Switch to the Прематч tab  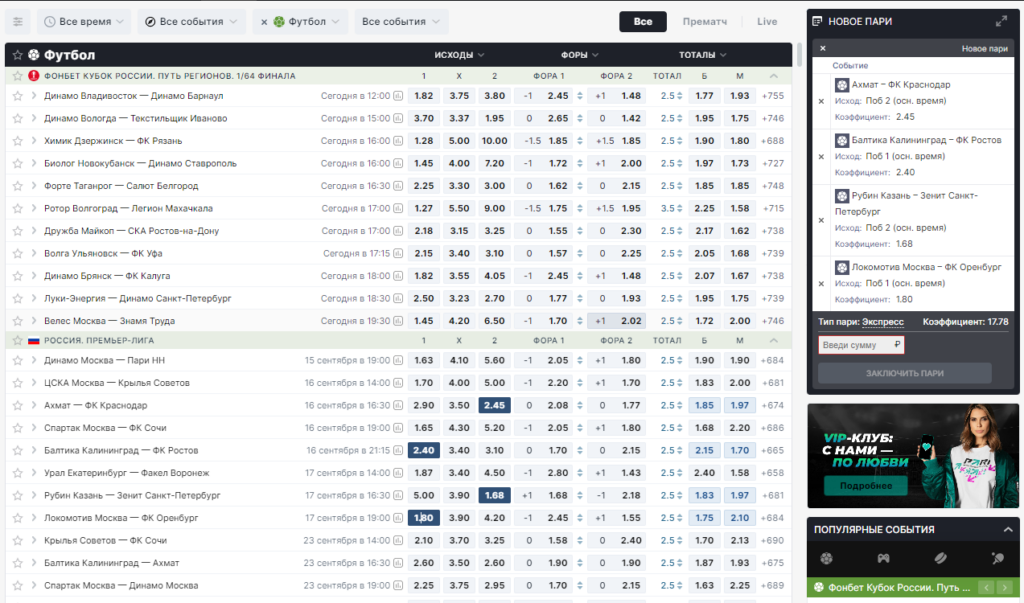705,22
